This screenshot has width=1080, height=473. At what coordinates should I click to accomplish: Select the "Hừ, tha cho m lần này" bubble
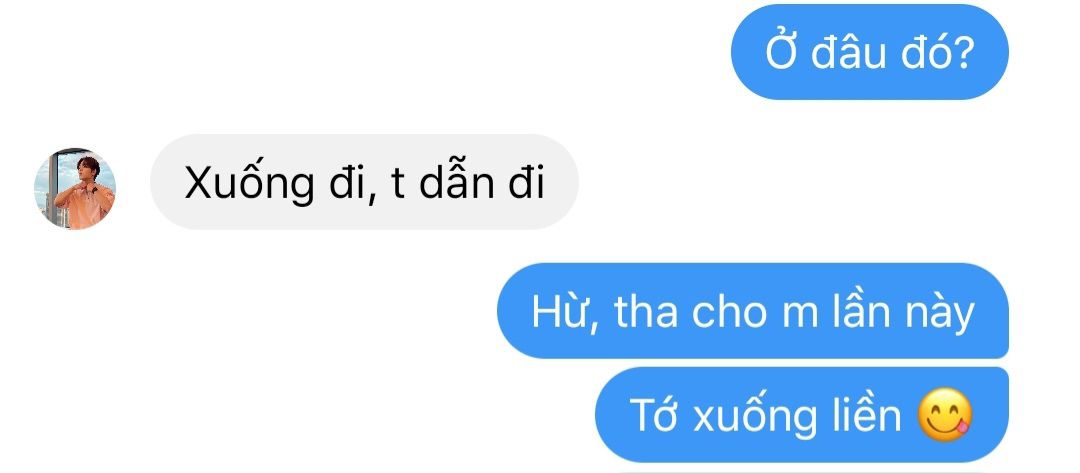(x=753, y=311)
